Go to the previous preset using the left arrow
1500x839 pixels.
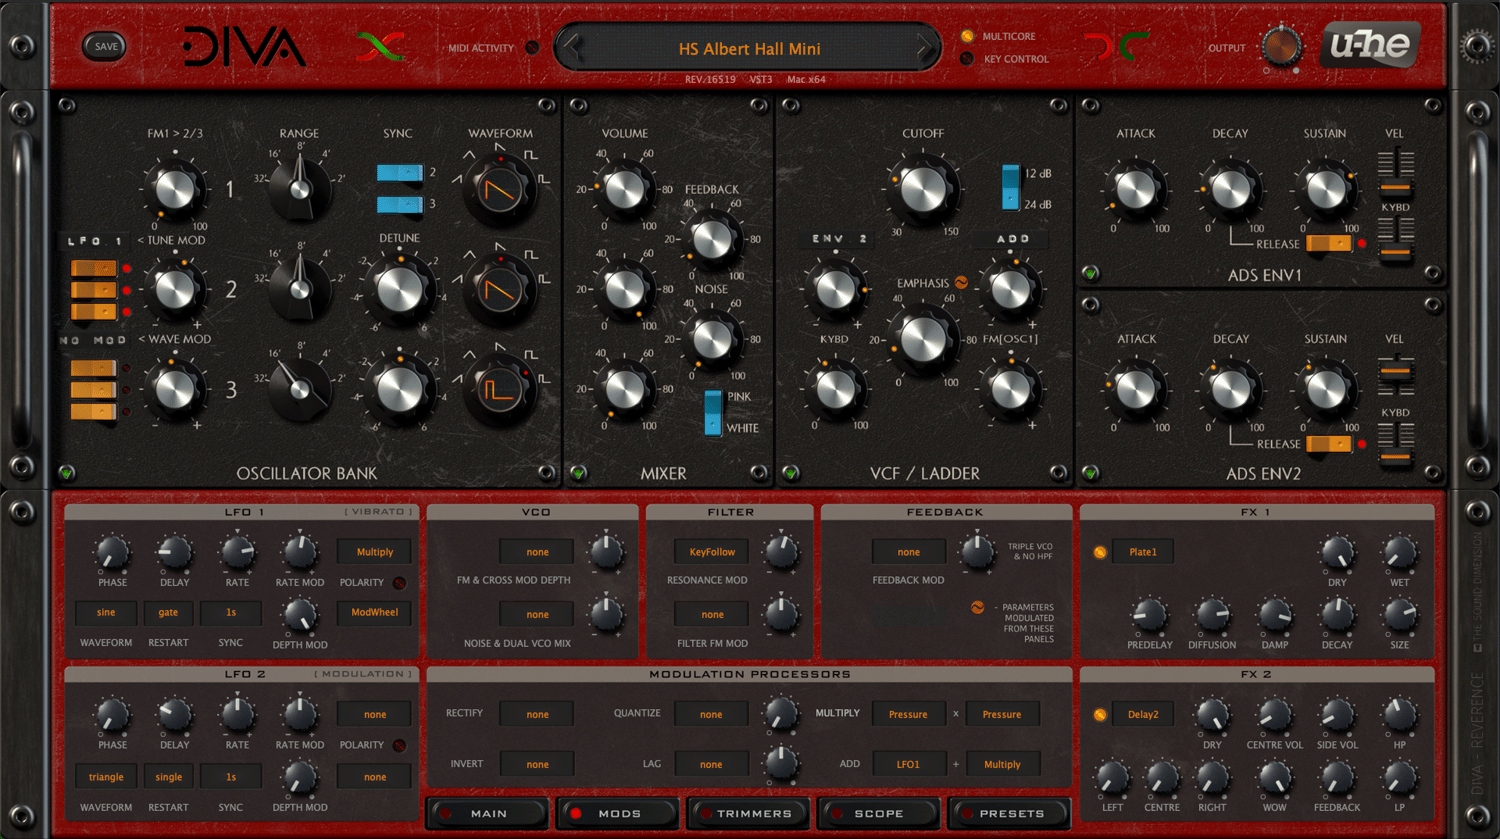[573, 47]
